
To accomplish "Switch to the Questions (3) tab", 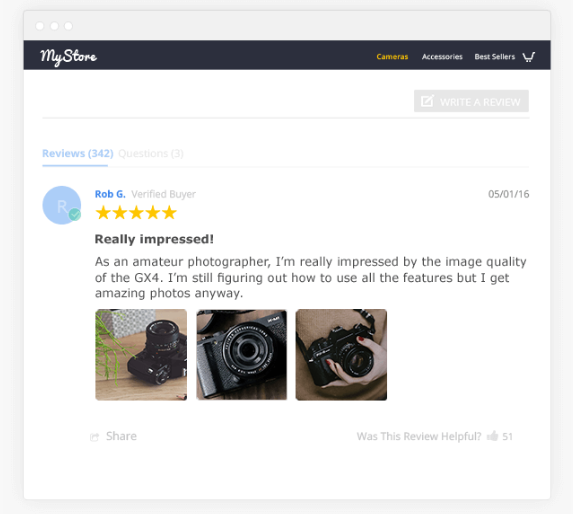I will tap(151, 153).
